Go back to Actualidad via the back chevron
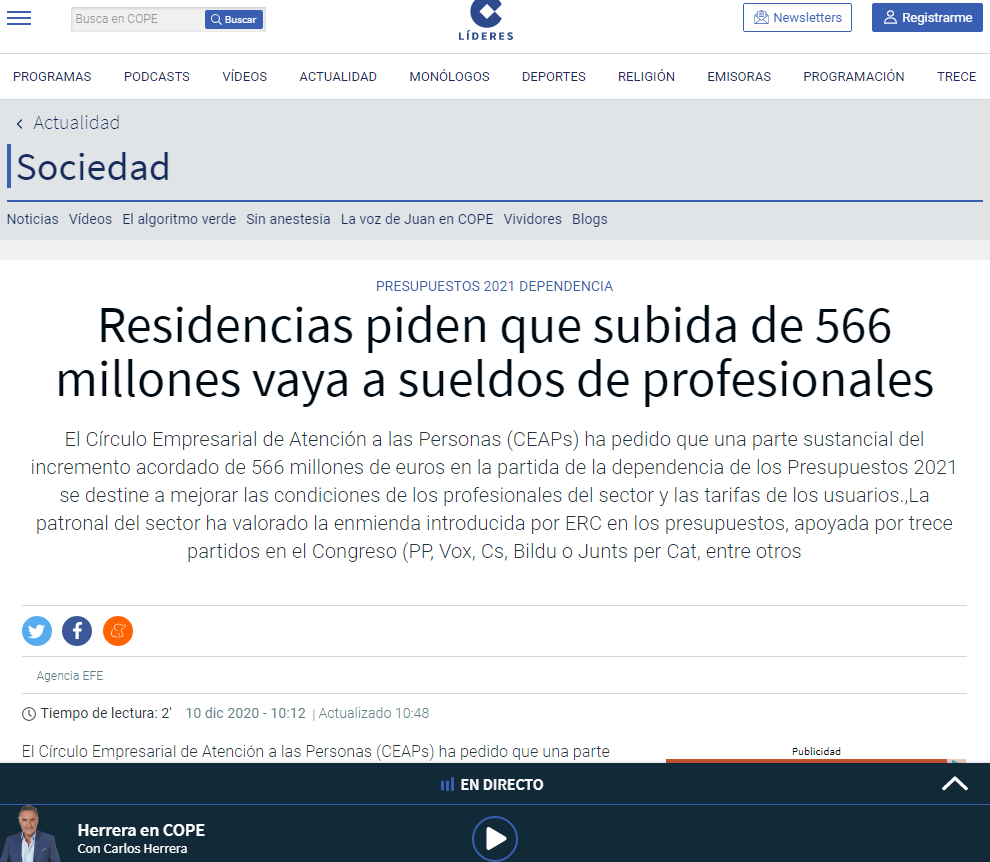The image size is (990, 862). click(x=20, y=123)
